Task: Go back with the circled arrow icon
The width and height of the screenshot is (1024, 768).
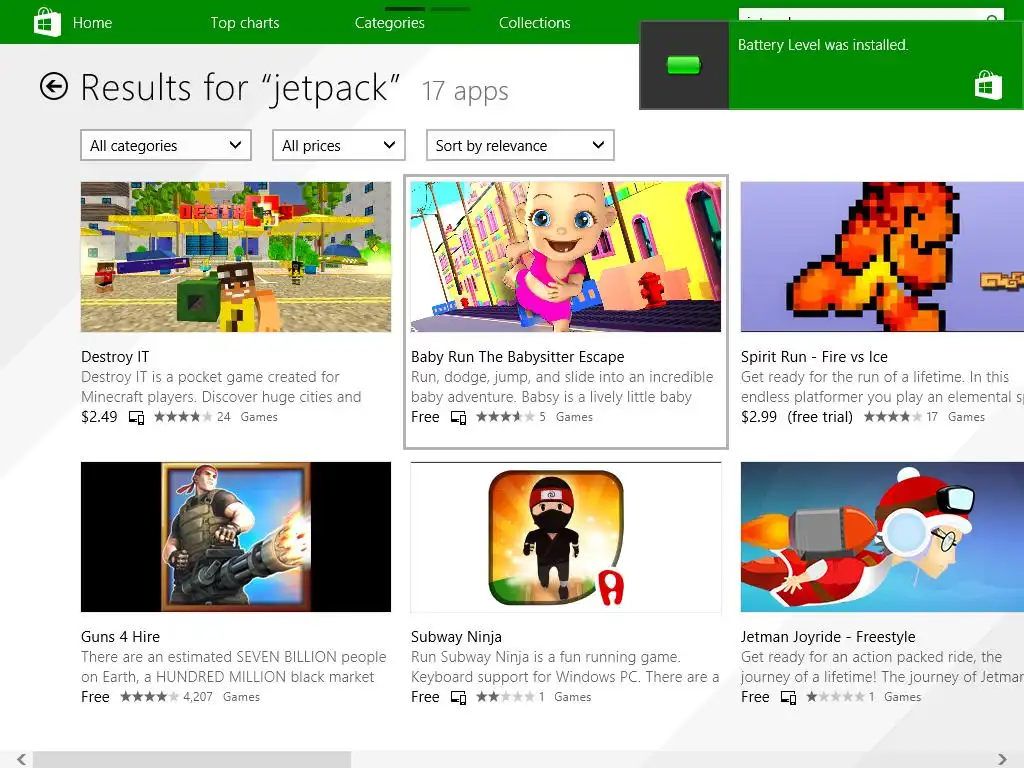Action: [54, 86]
